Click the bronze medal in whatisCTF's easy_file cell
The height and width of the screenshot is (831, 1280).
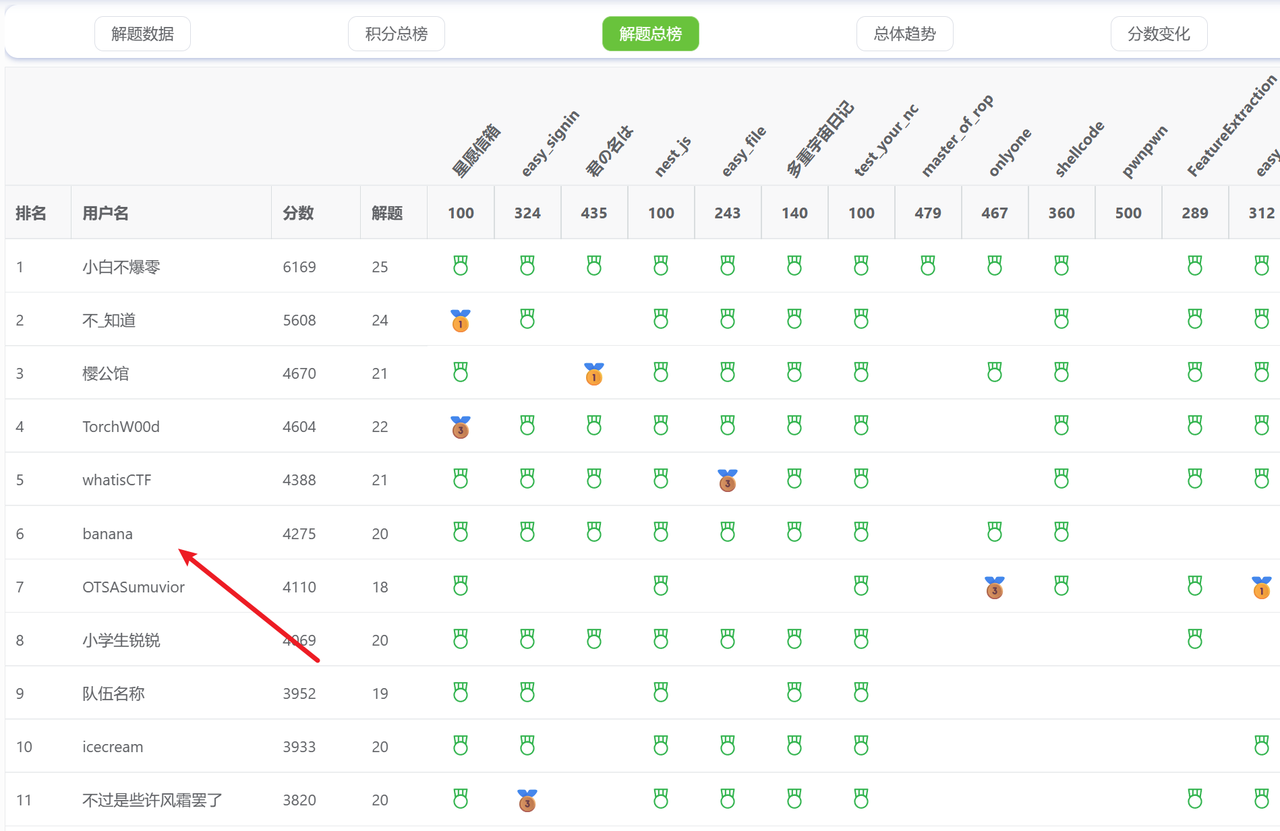pos(727,480)
